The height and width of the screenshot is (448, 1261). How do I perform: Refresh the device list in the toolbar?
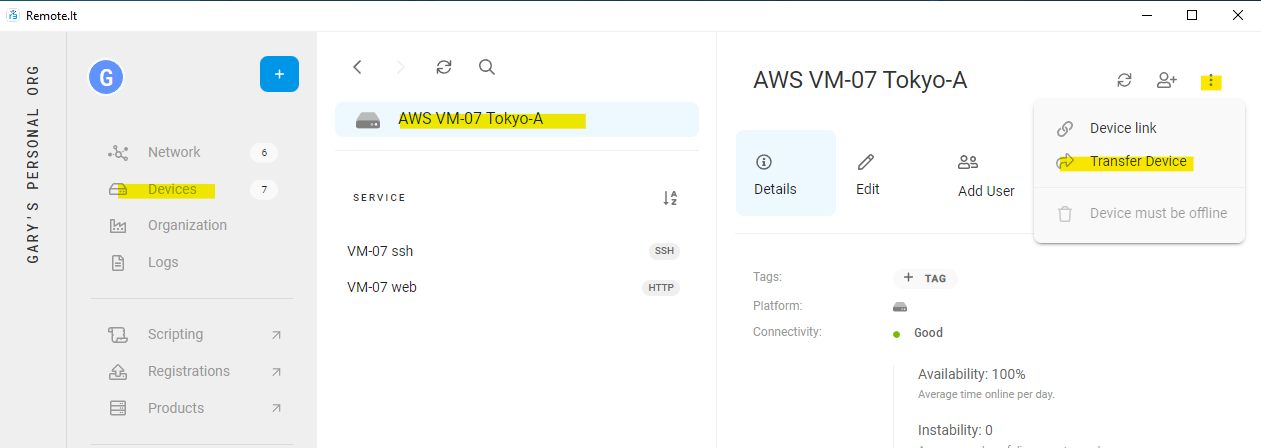coord(444,67)
